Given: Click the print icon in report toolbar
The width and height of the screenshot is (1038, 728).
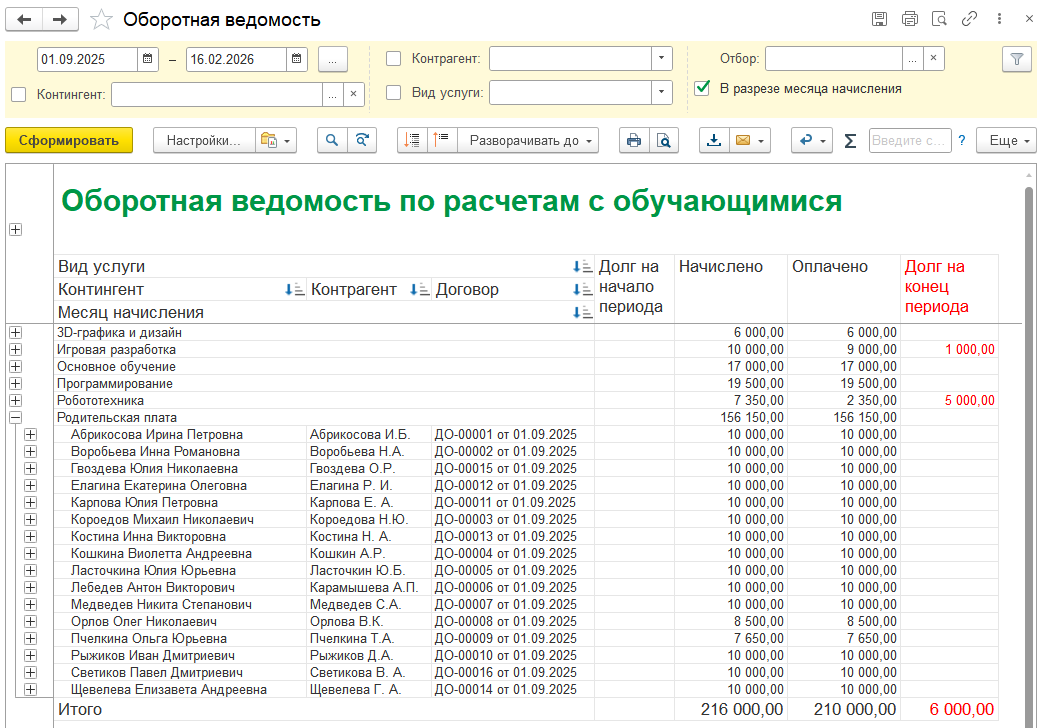Looking at the screenshot, I should (633, 141).
